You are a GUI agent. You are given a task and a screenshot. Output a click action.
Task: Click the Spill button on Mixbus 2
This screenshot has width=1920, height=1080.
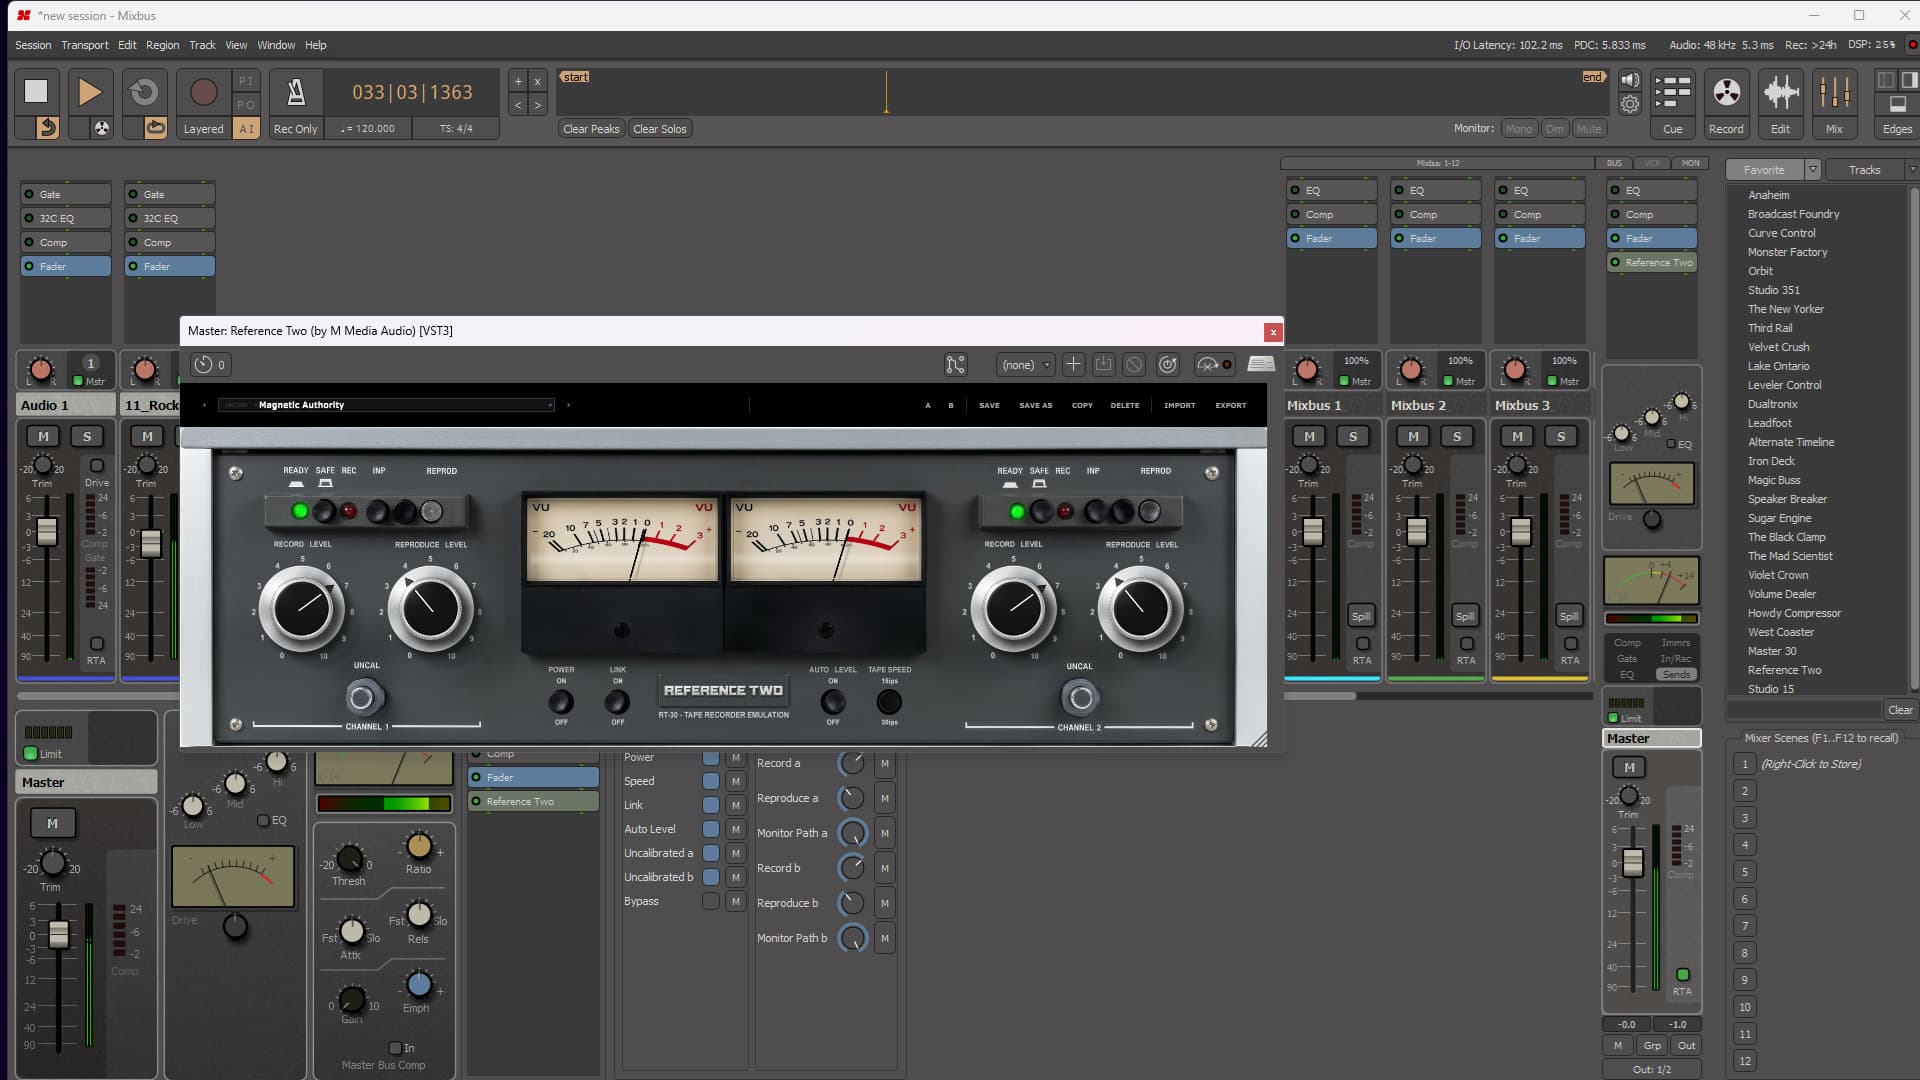point(1465,616)
